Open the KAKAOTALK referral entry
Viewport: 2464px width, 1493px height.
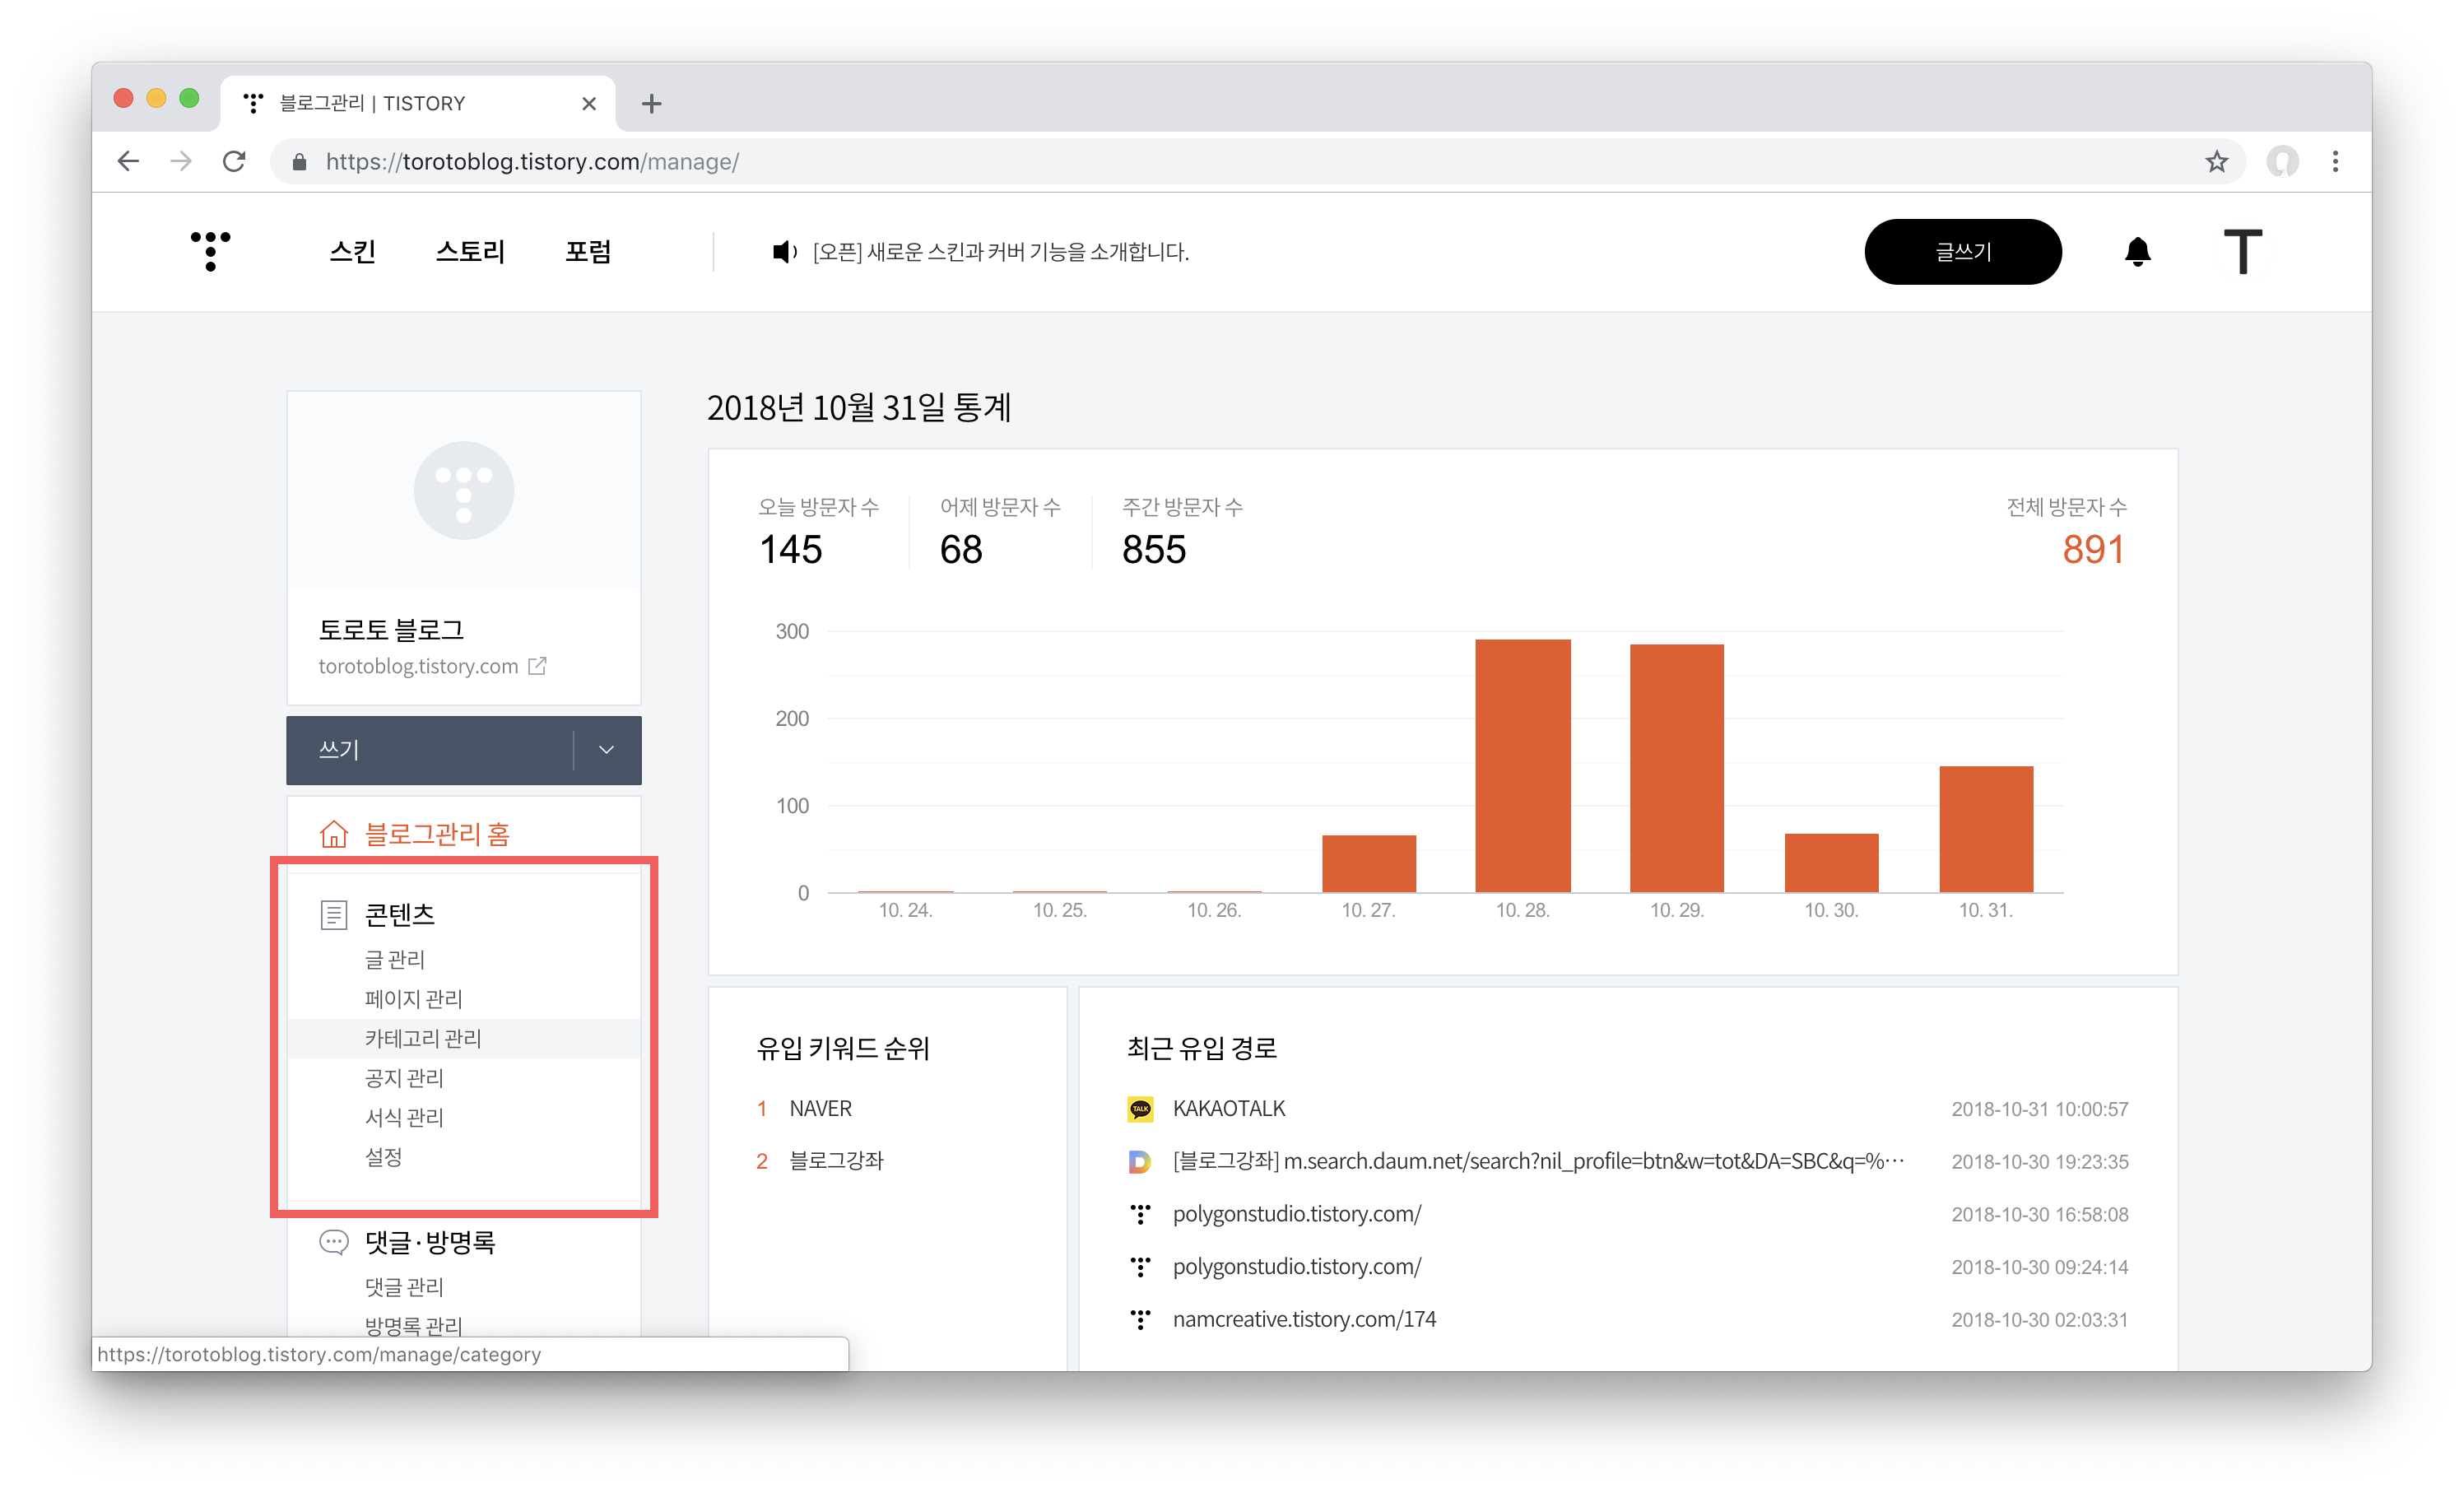1228,1109
